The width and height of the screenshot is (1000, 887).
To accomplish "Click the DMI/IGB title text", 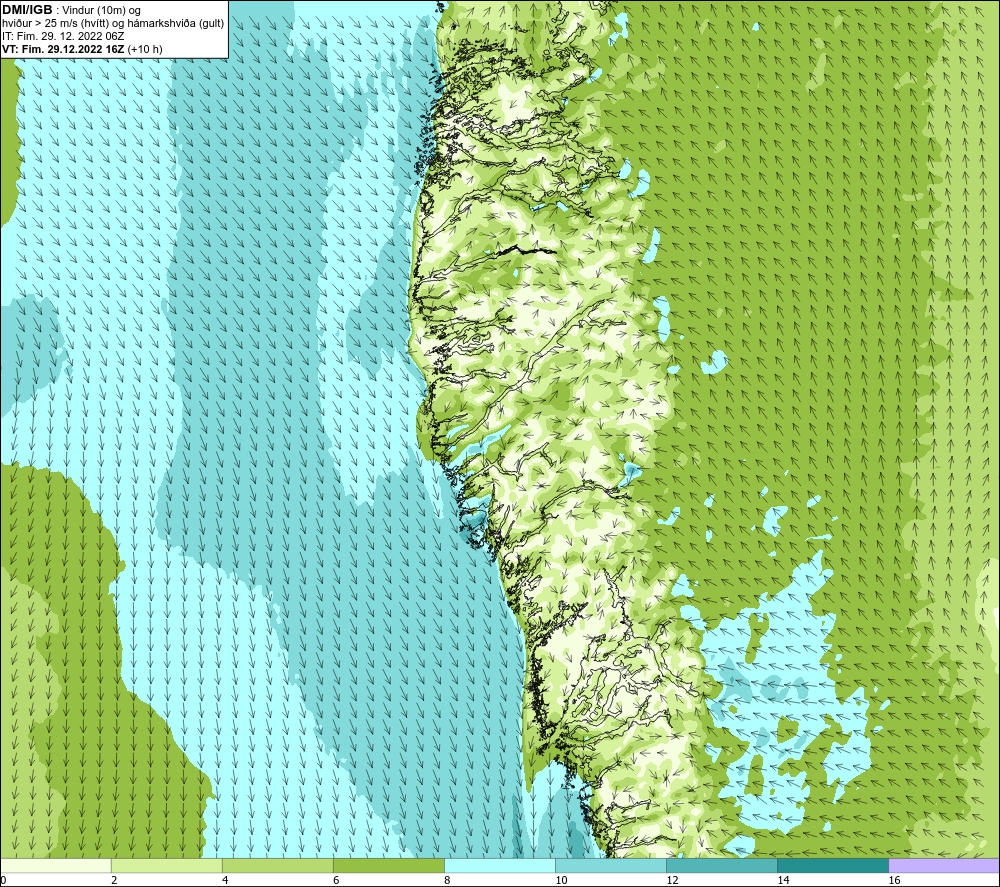I will click(x=27, y=10).
